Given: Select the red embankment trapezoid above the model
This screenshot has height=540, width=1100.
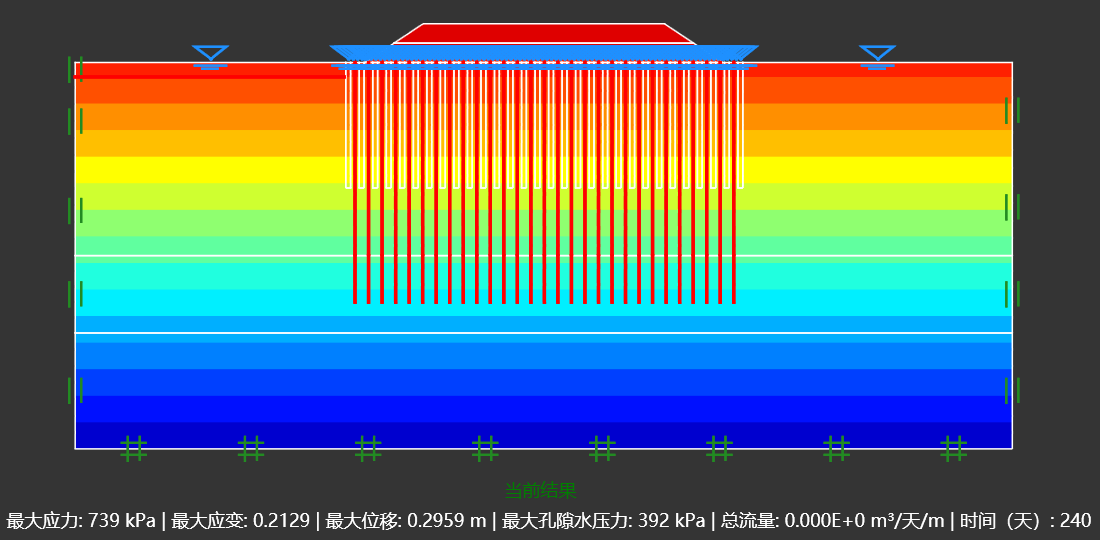Looking at the screenshot, I should pyautogui.click(x=544, y=34).
